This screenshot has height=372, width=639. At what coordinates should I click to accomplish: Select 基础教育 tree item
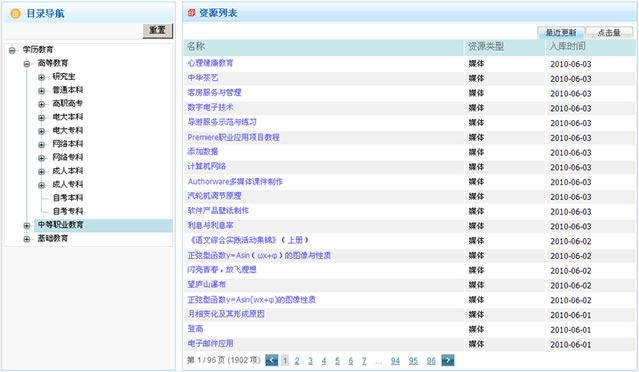53,238
